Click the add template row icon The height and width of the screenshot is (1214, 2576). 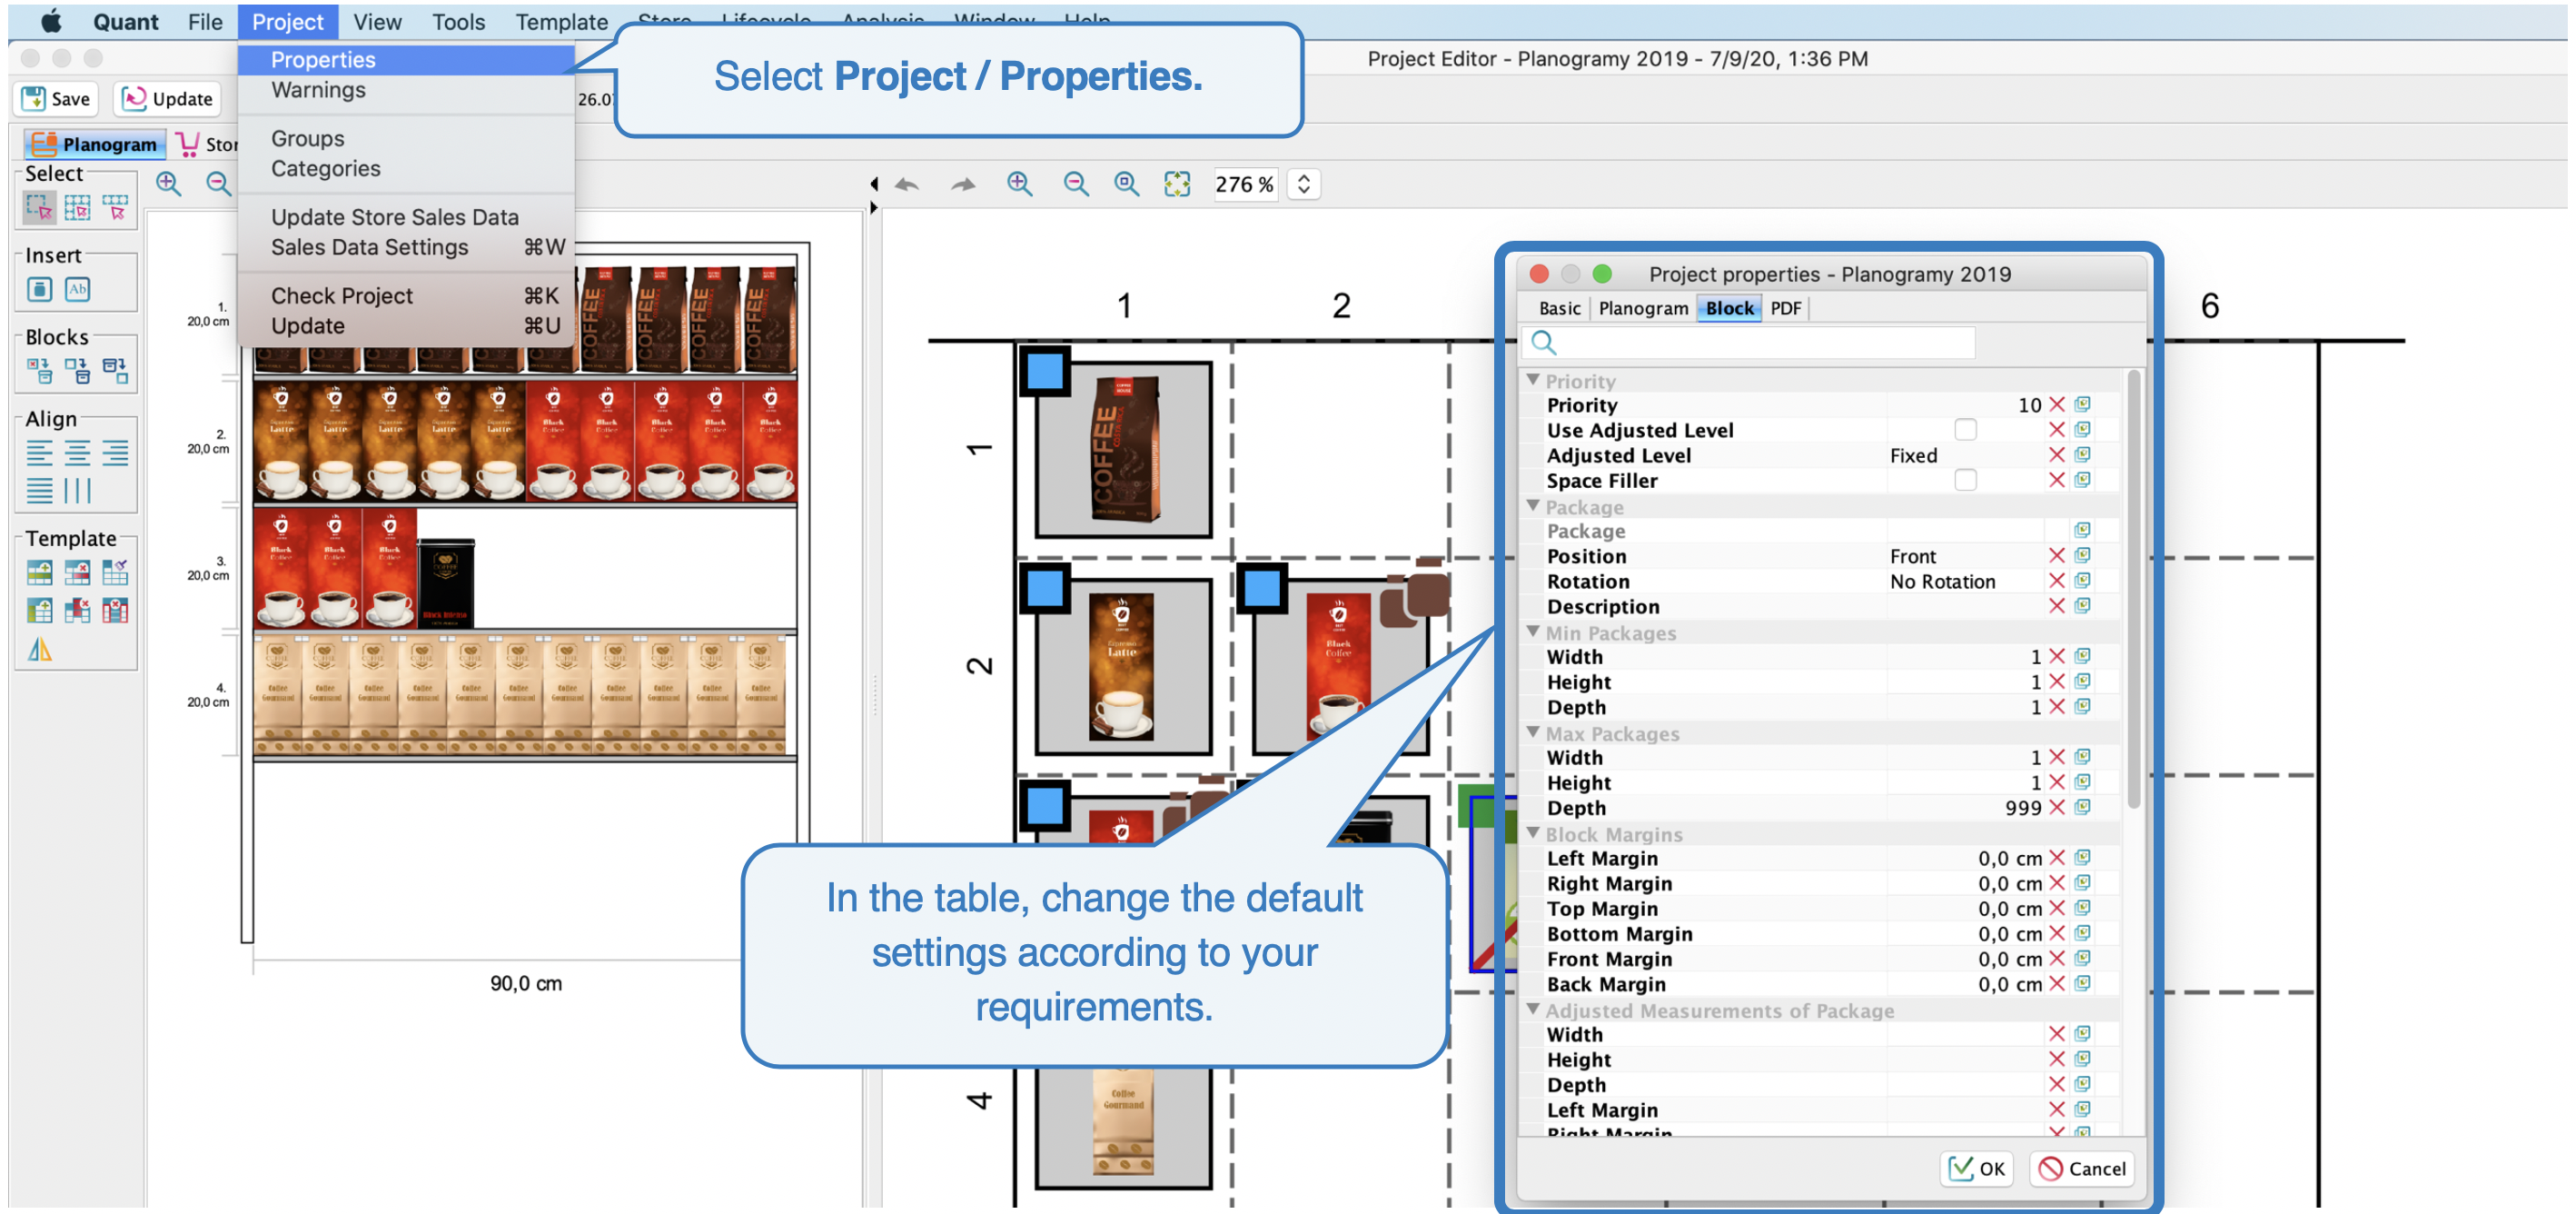pos(39,573)
